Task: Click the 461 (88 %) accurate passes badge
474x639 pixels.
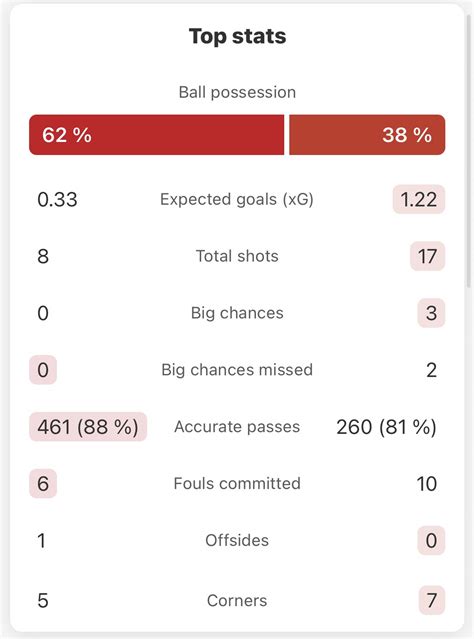Action: click(88, 427)
